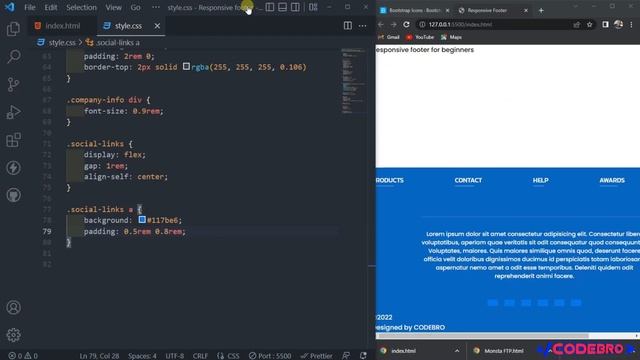Image resolution: width=640 pixels, height=360 pixels.
Task: Open the rgba color swatch on border-top line
Action: (x=186, y=66)
